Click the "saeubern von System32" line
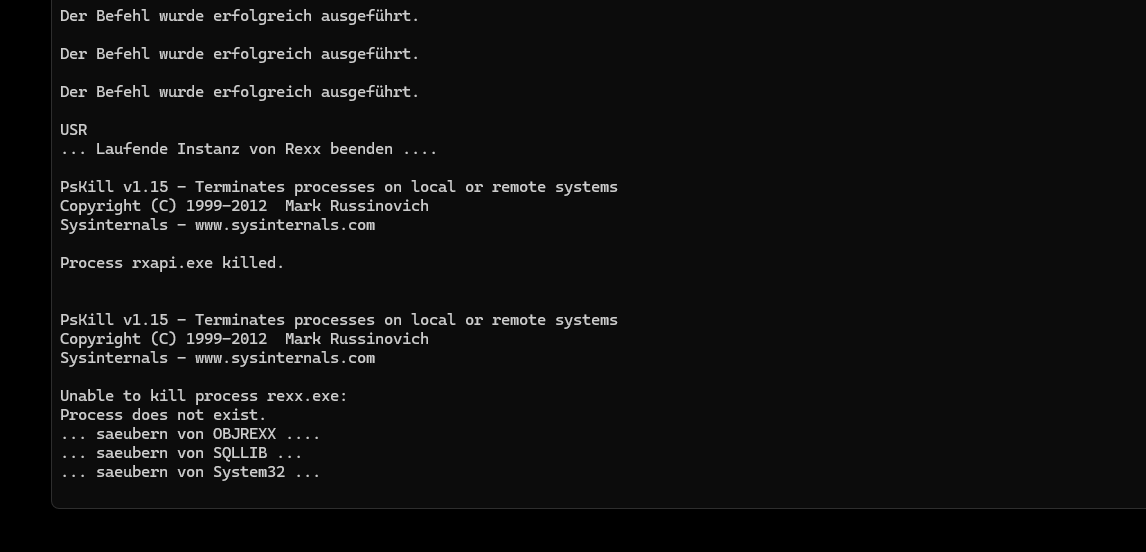 (x=190, y=472)
